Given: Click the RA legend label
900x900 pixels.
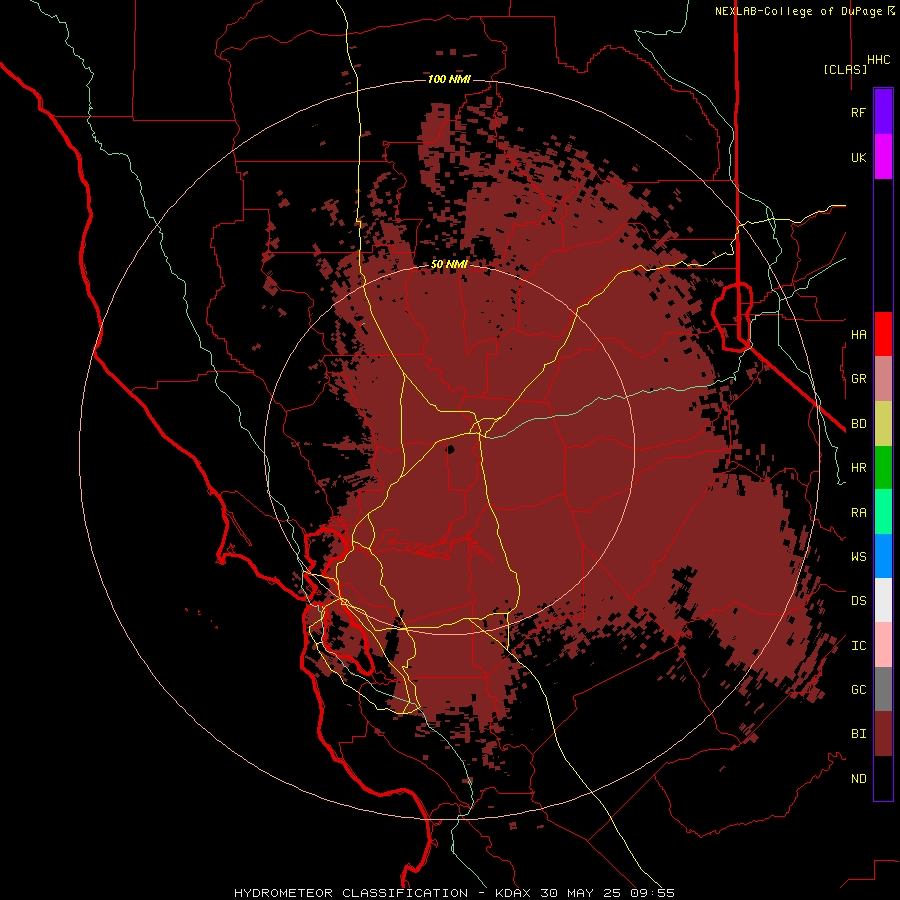Looking at the screenshot, I should tap(858, 512).
